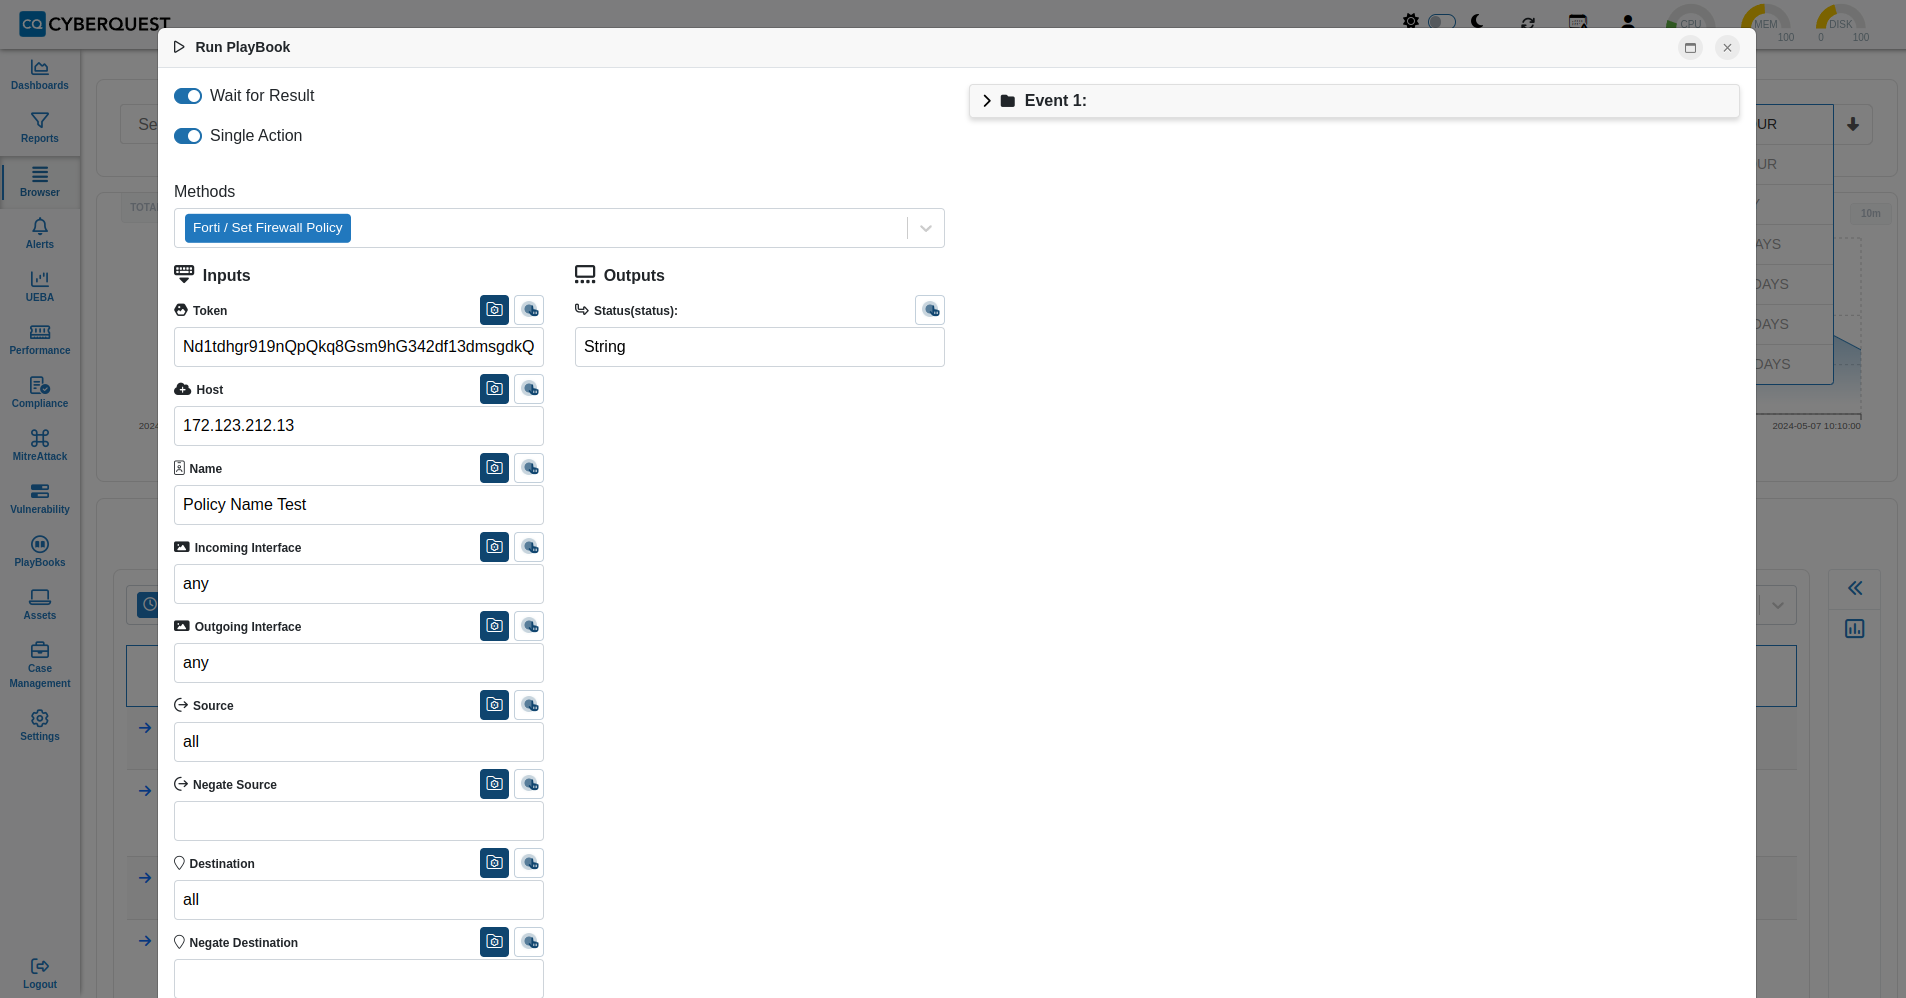This screenshot has height=998, width=1906.
Task: Expand the Event 1 folder row
Action: (x=1354, y=101)
